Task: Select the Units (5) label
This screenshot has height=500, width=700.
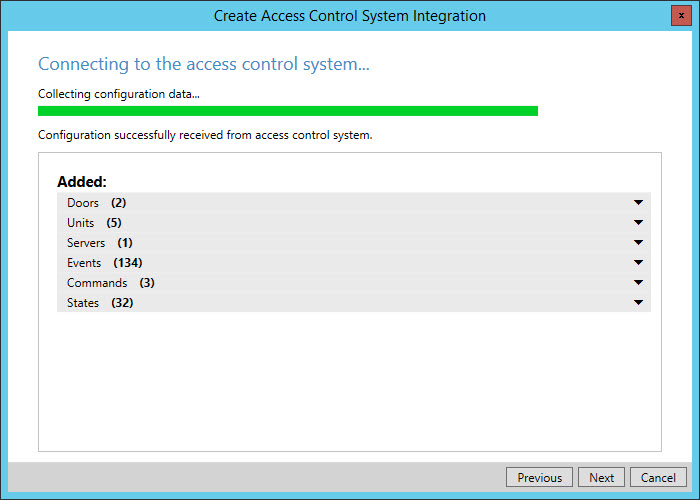Action: 94,223
